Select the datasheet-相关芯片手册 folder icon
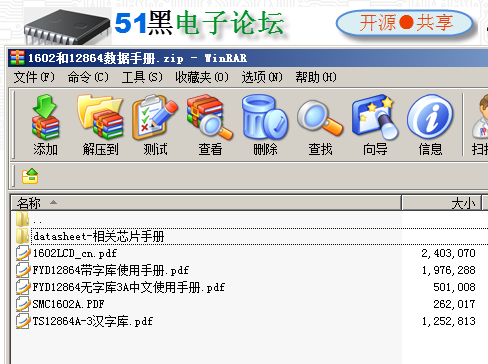 pyautogui.click(x=22, y=236)
